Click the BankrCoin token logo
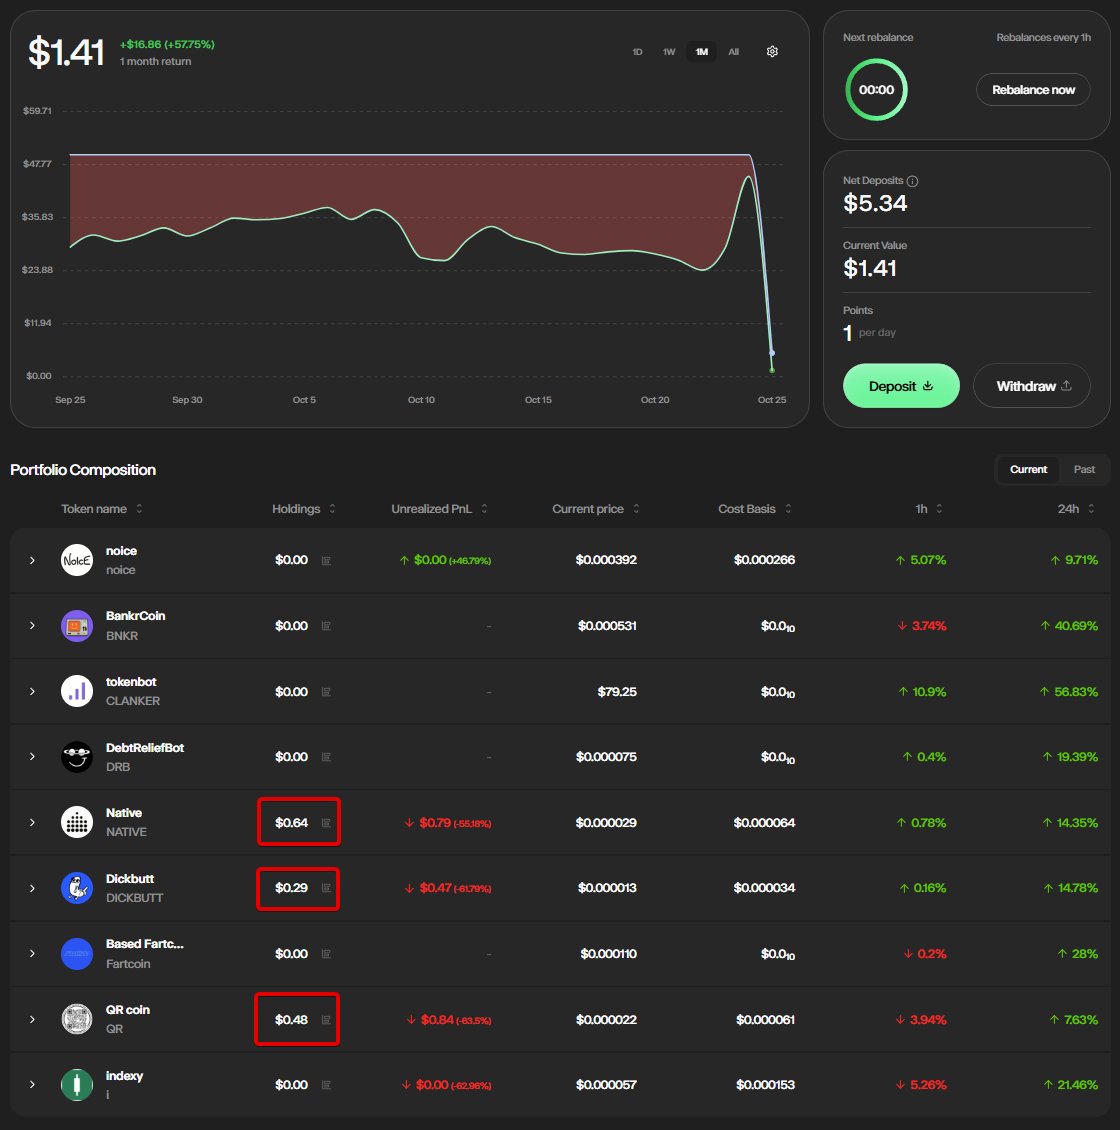The width and height of the screenshot is (1120, 1130). click(x=76, y=625)
